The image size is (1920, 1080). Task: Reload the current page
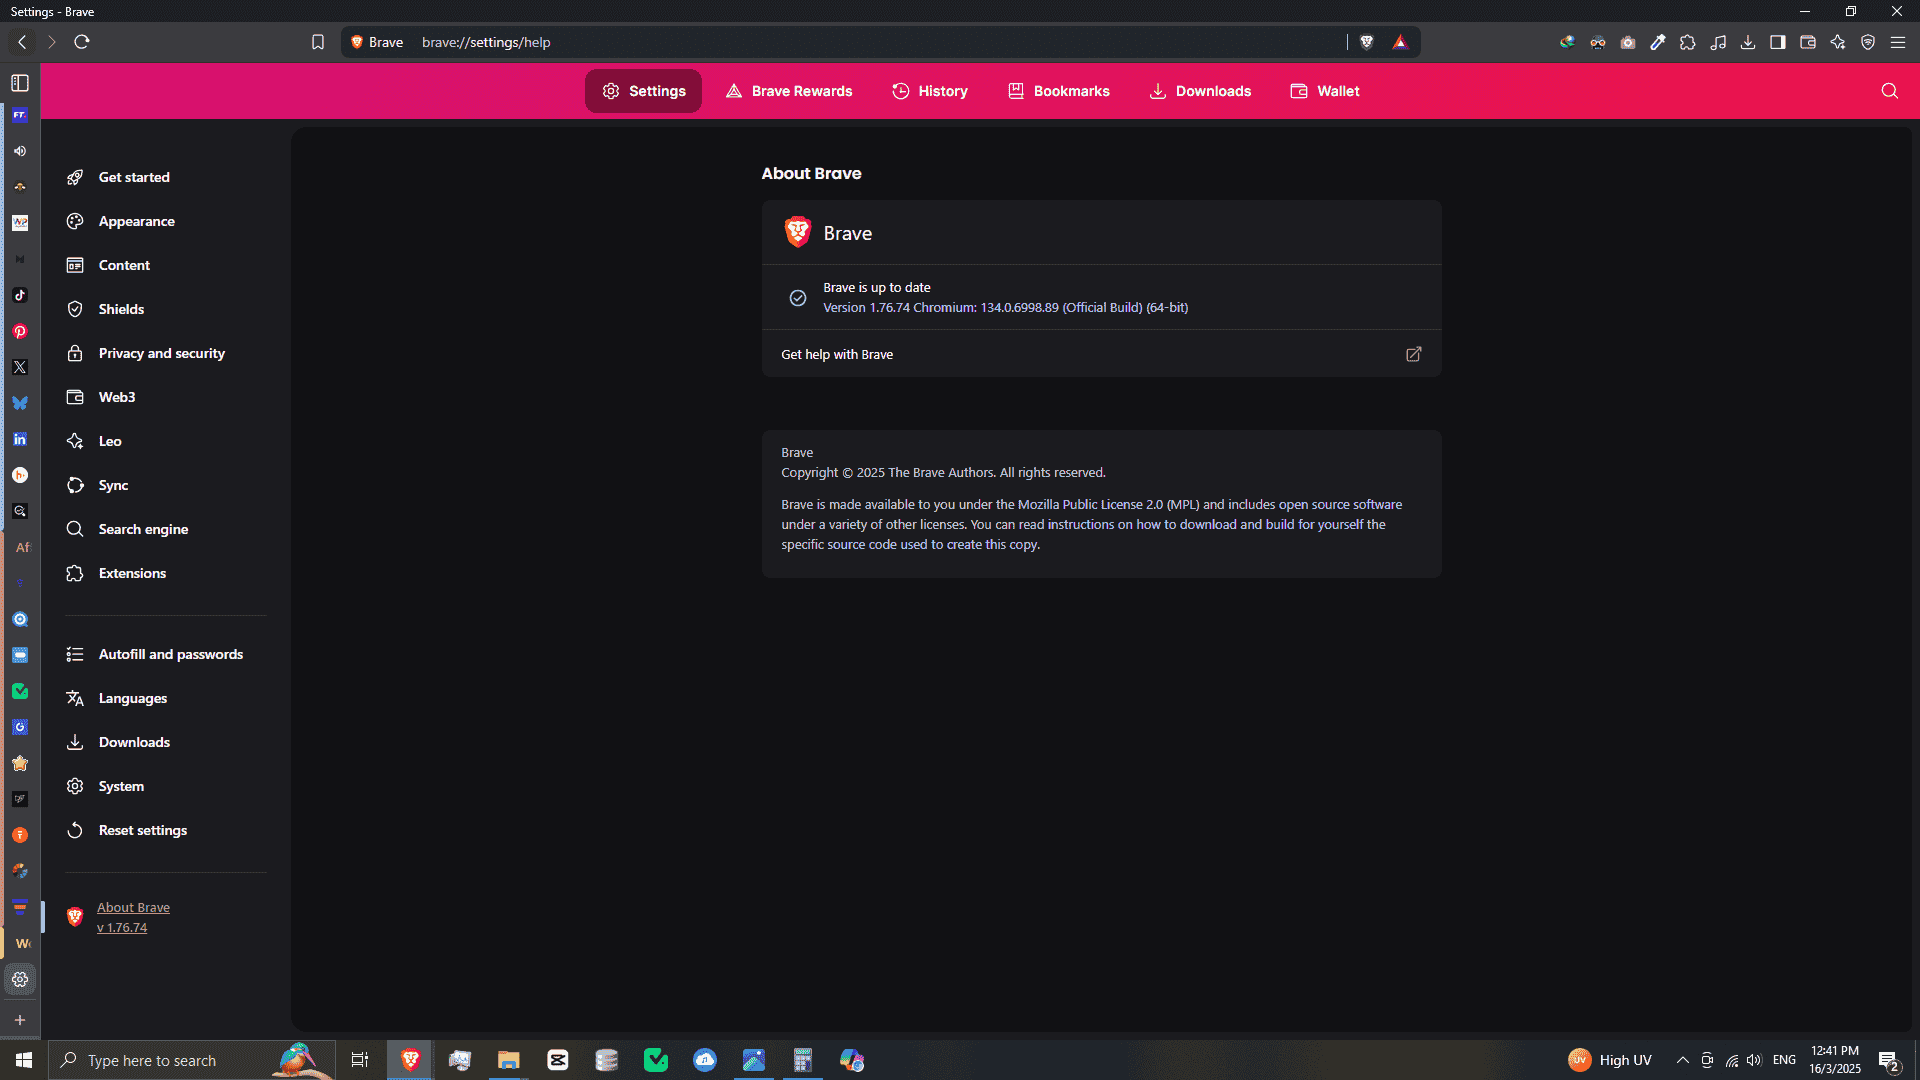pos(82,42)
